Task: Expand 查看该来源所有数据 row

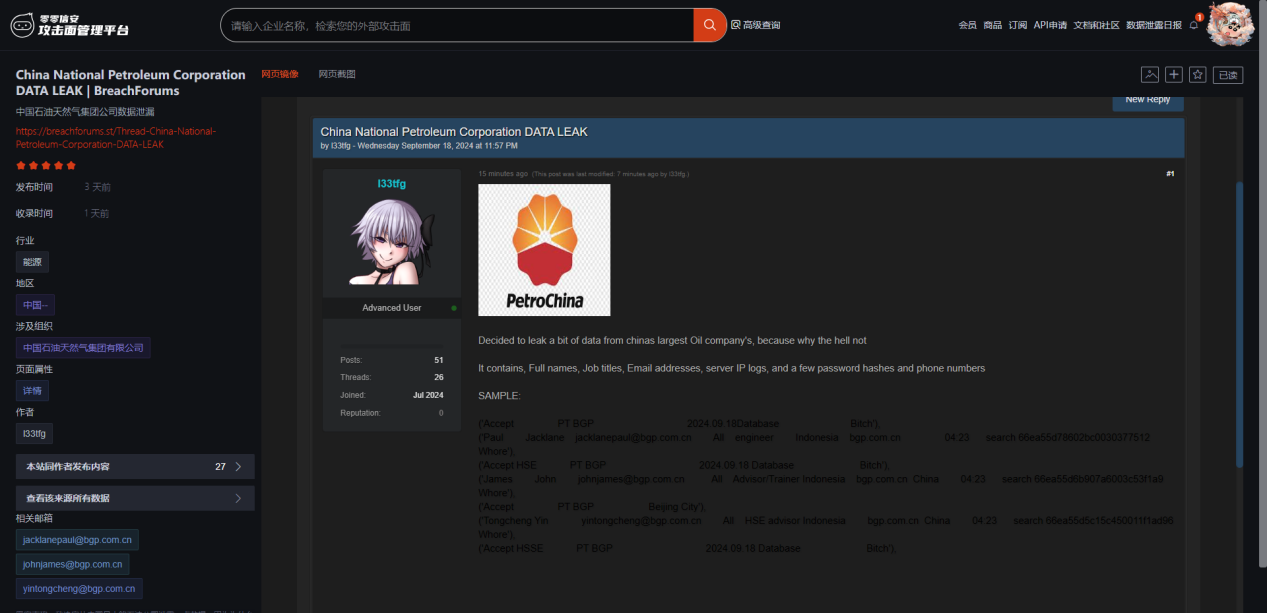Action: coord(135,498)
